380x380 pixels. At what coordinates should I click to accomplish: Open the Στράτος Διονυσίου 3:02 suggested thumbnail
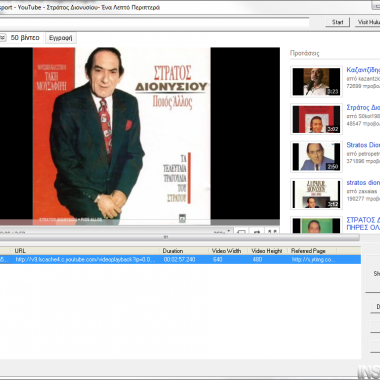point(316,119)
